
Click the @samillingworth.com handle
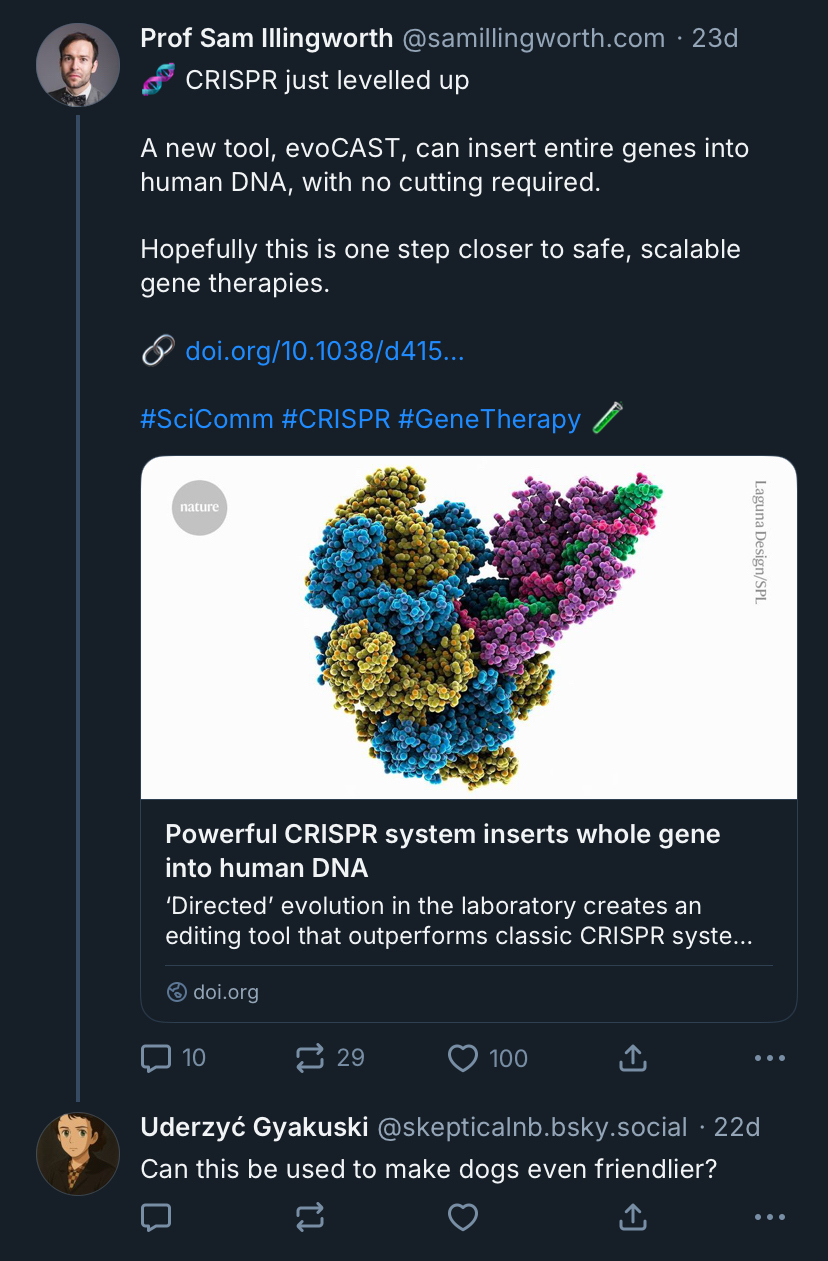(533, 39)
